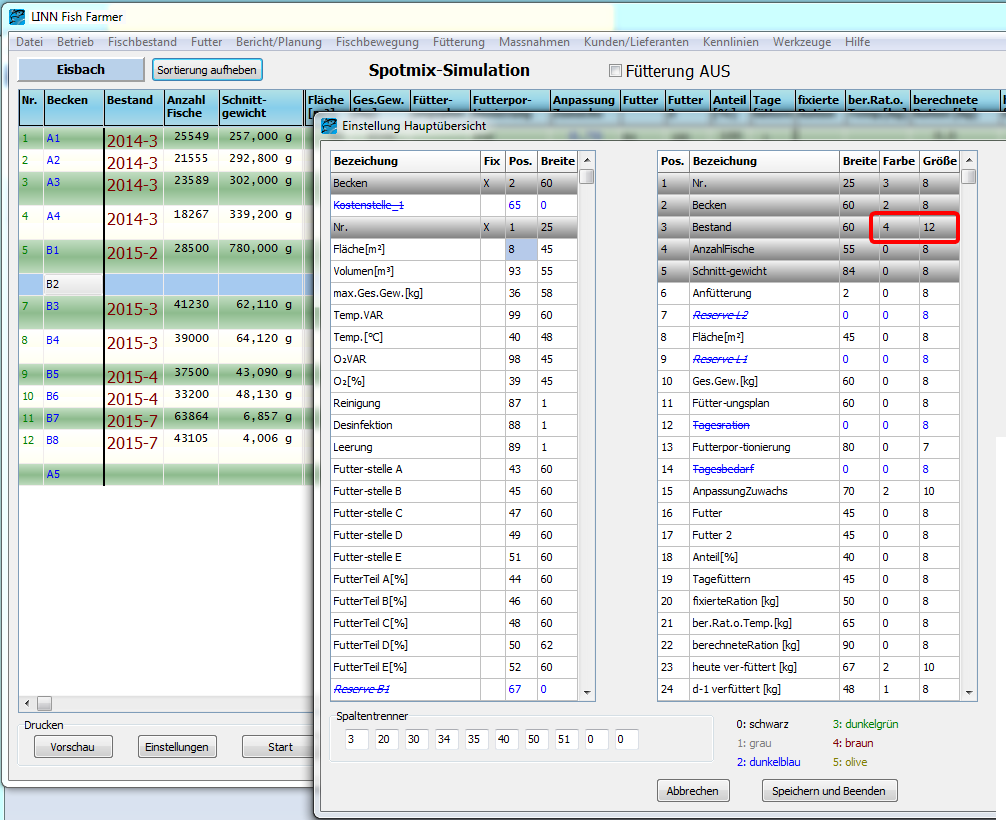Click the Spaltentrenner field with value 20

pyautogui.click(x=387, y=739)
